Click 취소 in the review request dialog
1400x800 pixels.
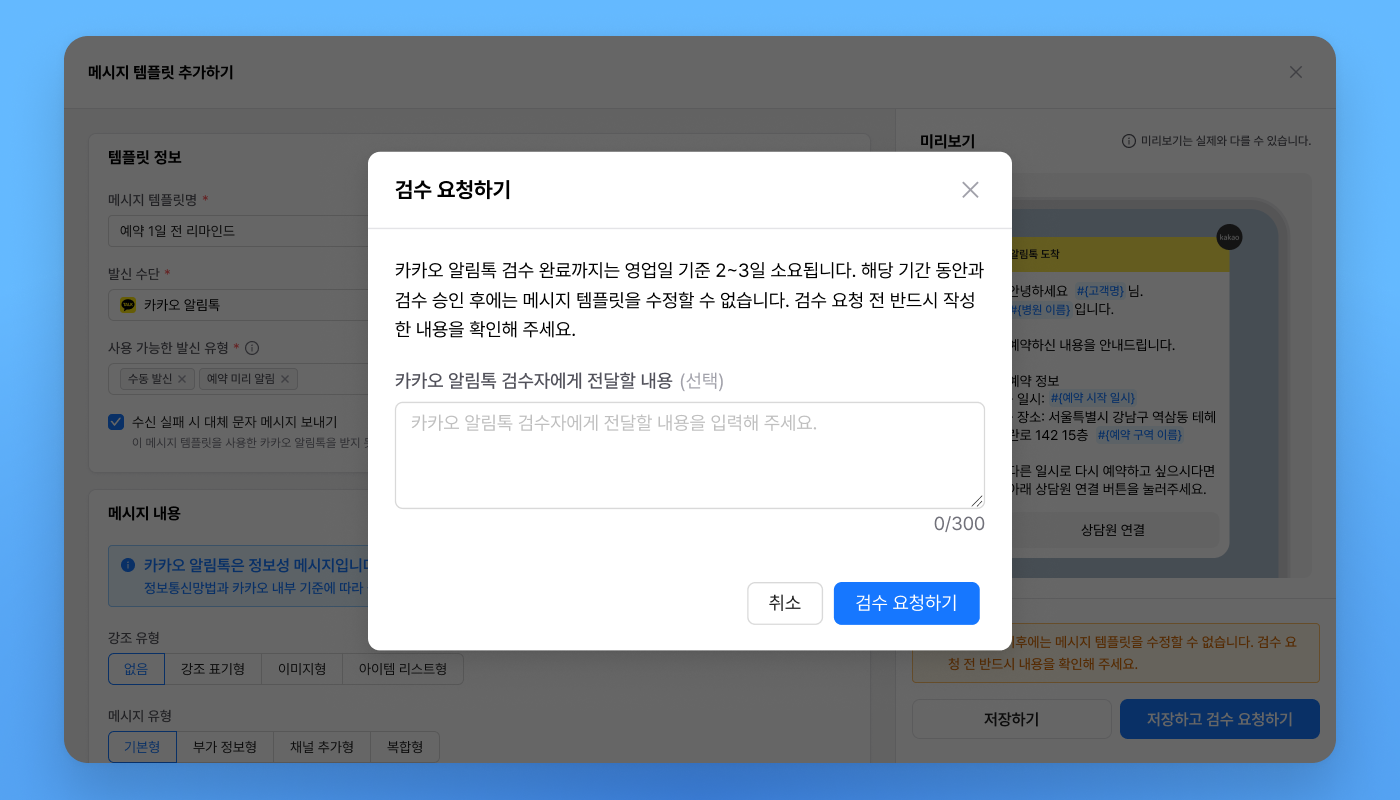[x=785, y=603]
